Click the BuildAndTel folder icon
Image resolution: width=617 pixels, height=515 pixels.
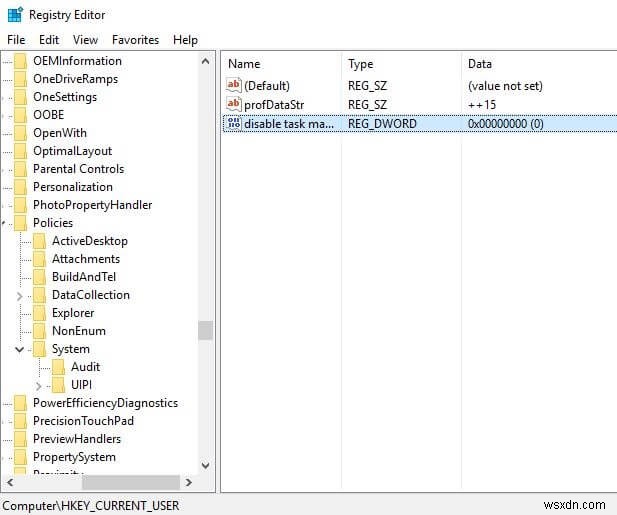tap(39, 277)
